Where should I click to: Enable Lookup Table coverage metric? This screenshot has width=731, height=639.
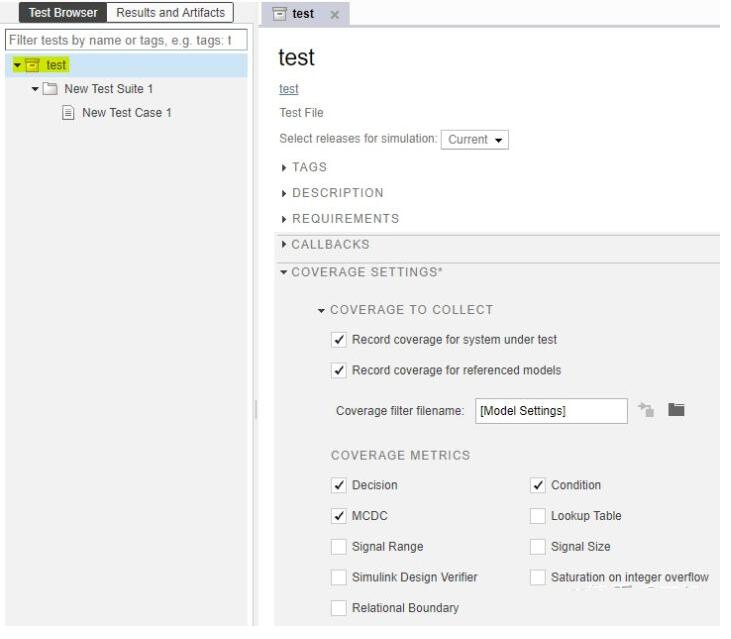click(x=538, y=516)
